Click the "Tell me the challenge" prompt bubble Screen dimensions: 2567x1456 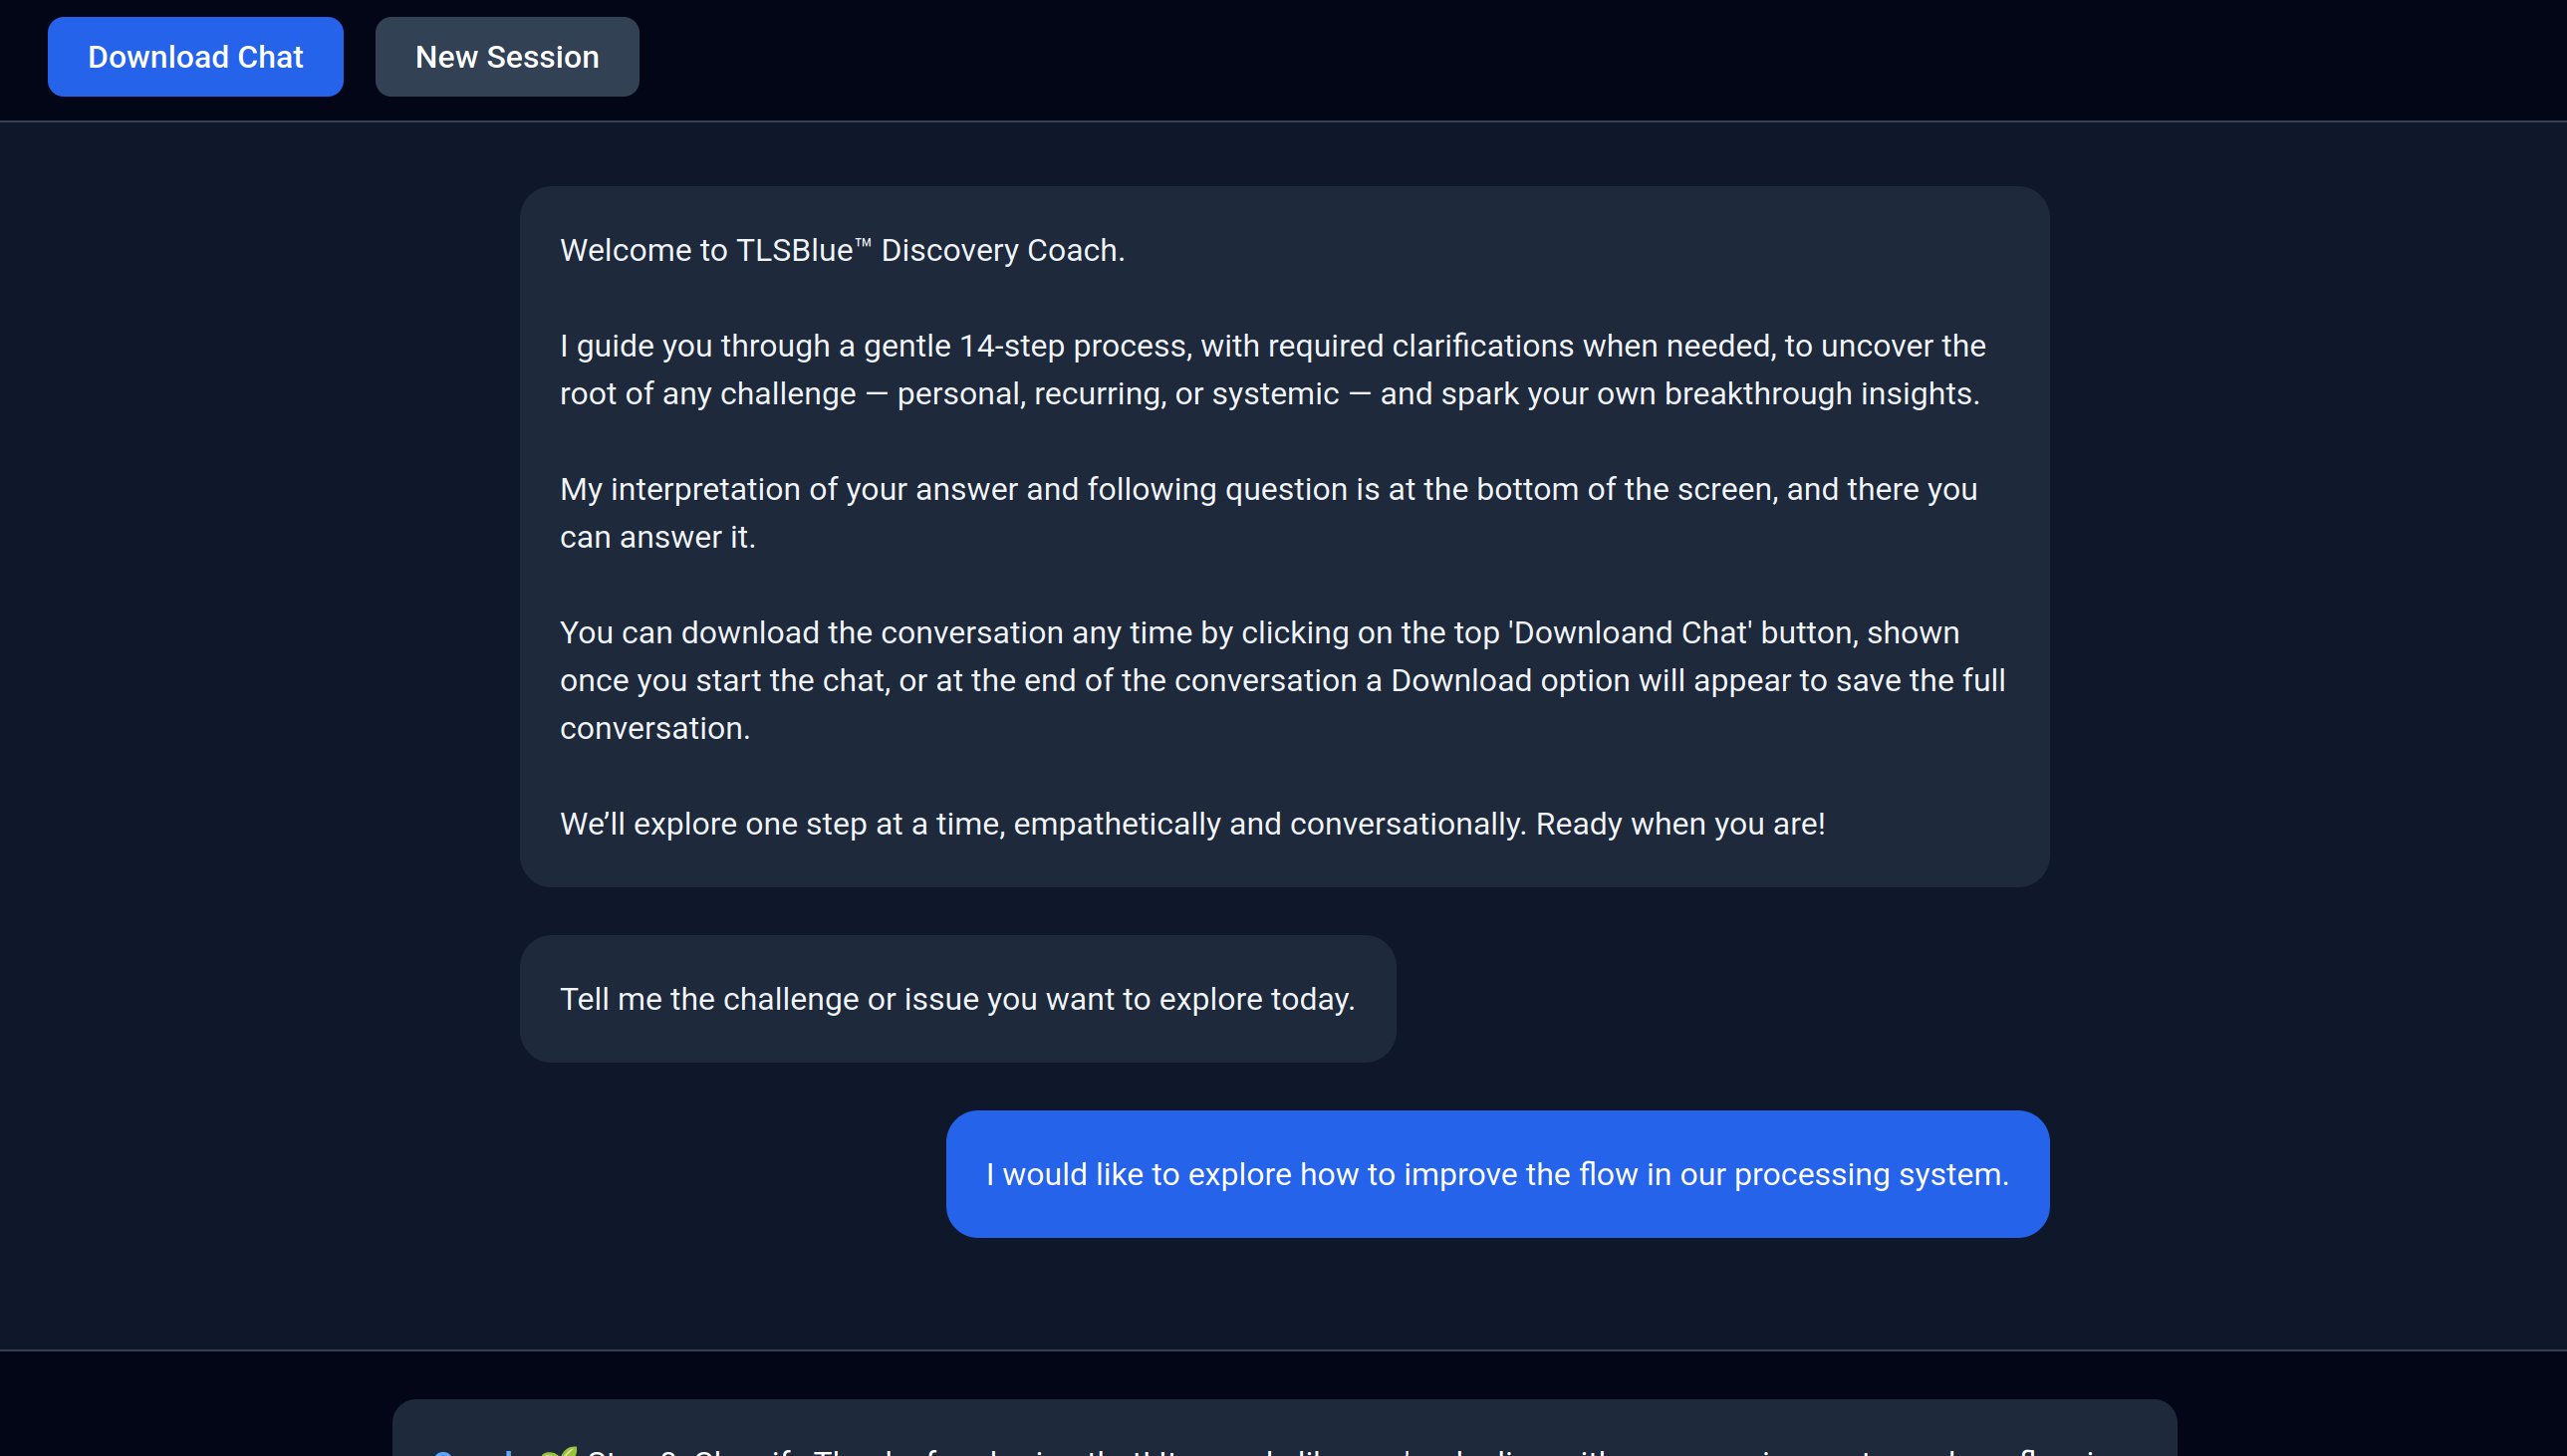[x=957, y=999]
